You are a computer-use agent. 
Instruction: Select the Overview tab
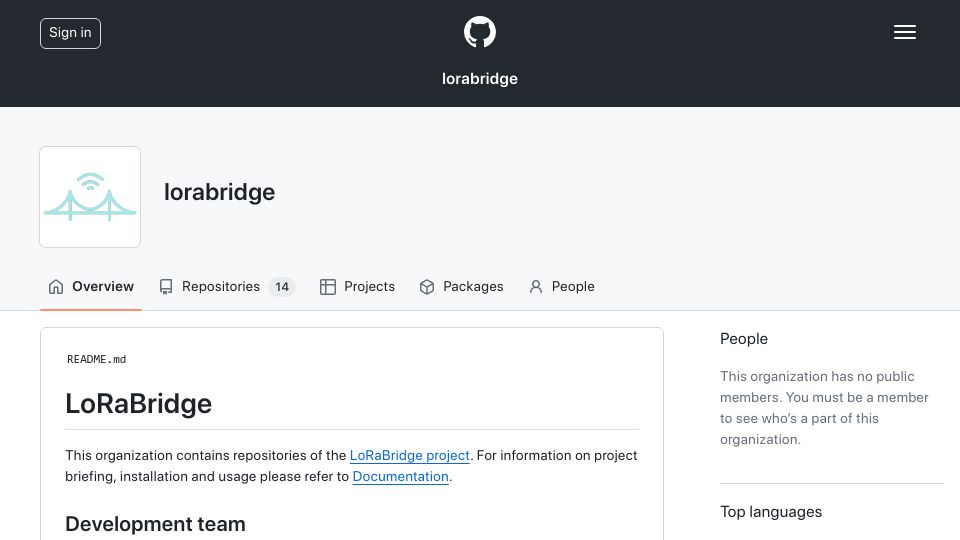pyautogui.click(x=91, y=287)
